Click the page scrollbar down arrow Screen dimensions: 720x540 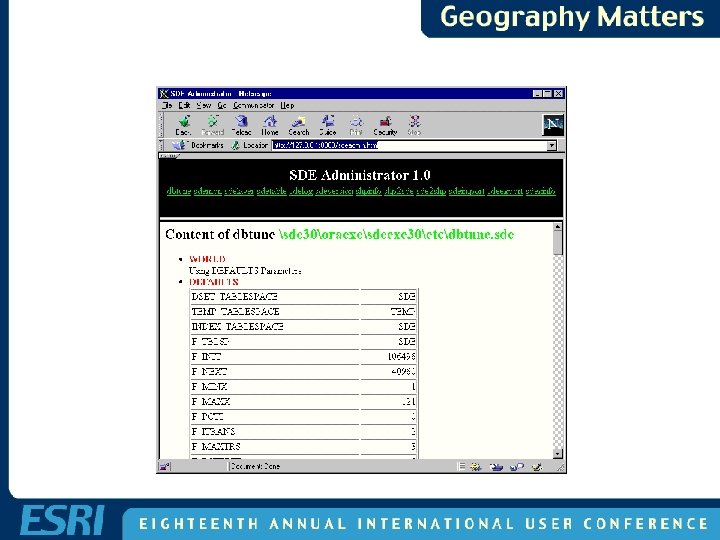coord(557,454)
